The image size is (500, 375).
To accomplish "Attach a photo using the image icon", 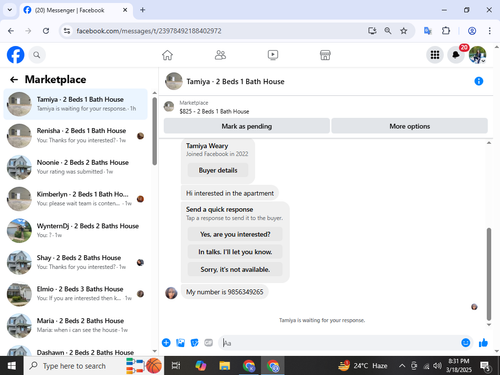I will (180, 343).
